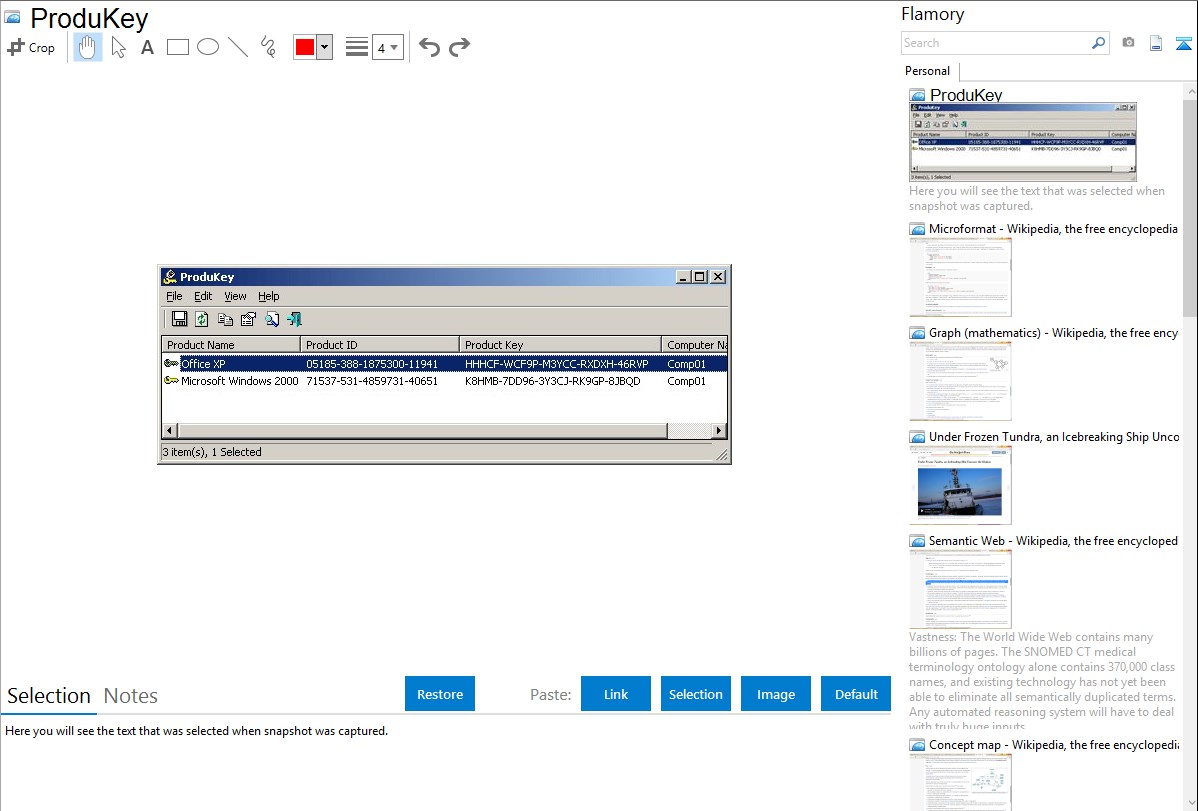
Task: Click the line thickness icon
Action: pos(356,47)
